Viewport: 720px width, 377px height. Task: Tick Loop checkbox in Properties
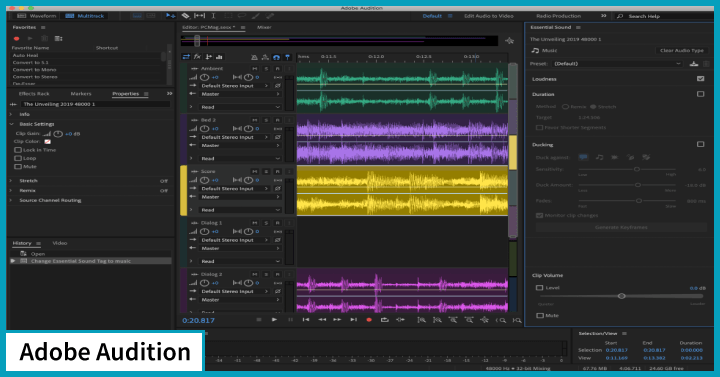pyautogui.click(x=18, y=158)
